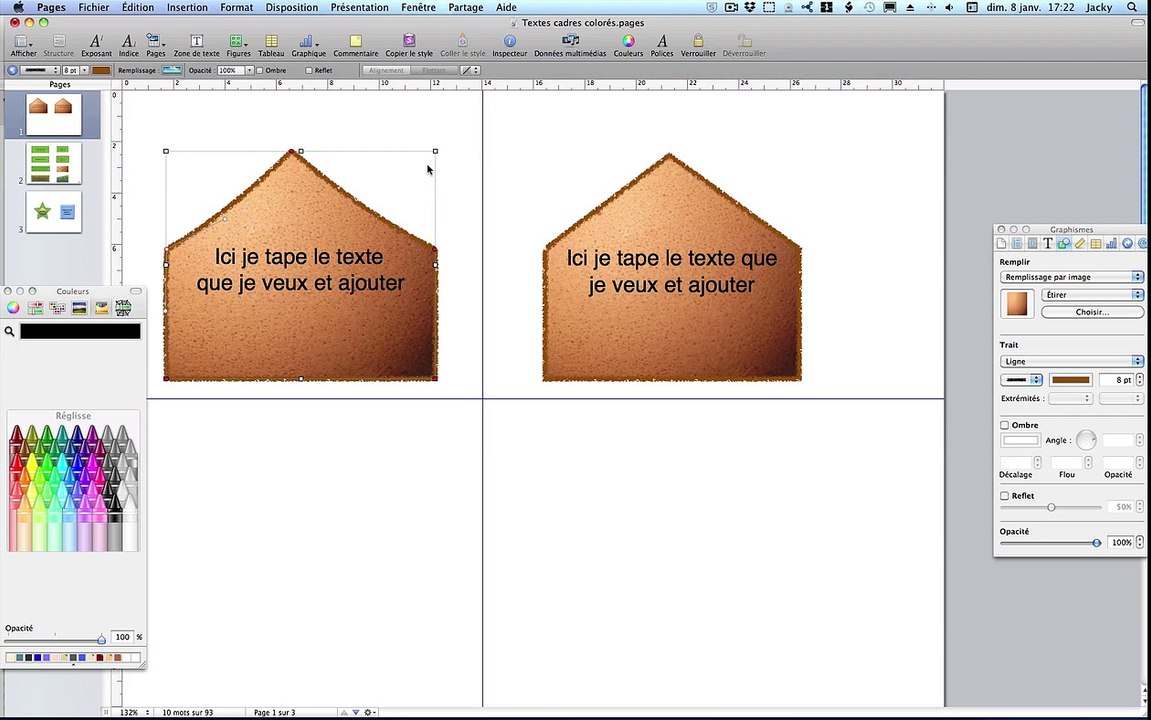The image size is (1151, 720).
Task: Click the Choisir... image button
Action: tap(1092, 312)
